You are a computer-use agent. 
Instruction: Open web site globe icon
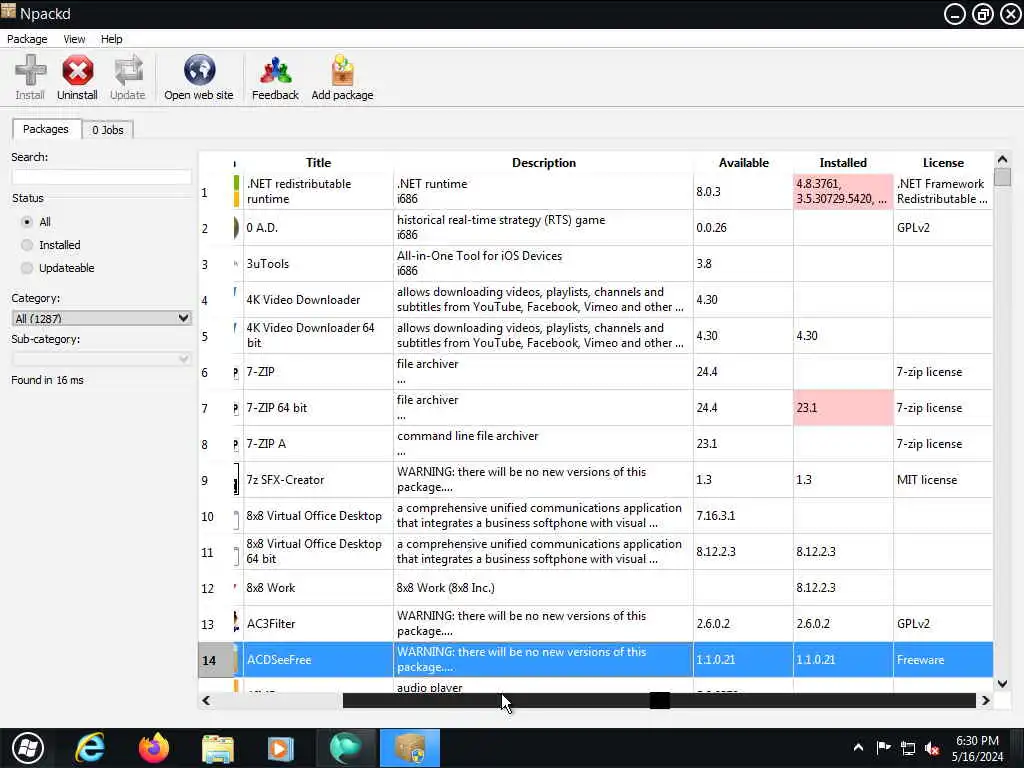point(199,71)
